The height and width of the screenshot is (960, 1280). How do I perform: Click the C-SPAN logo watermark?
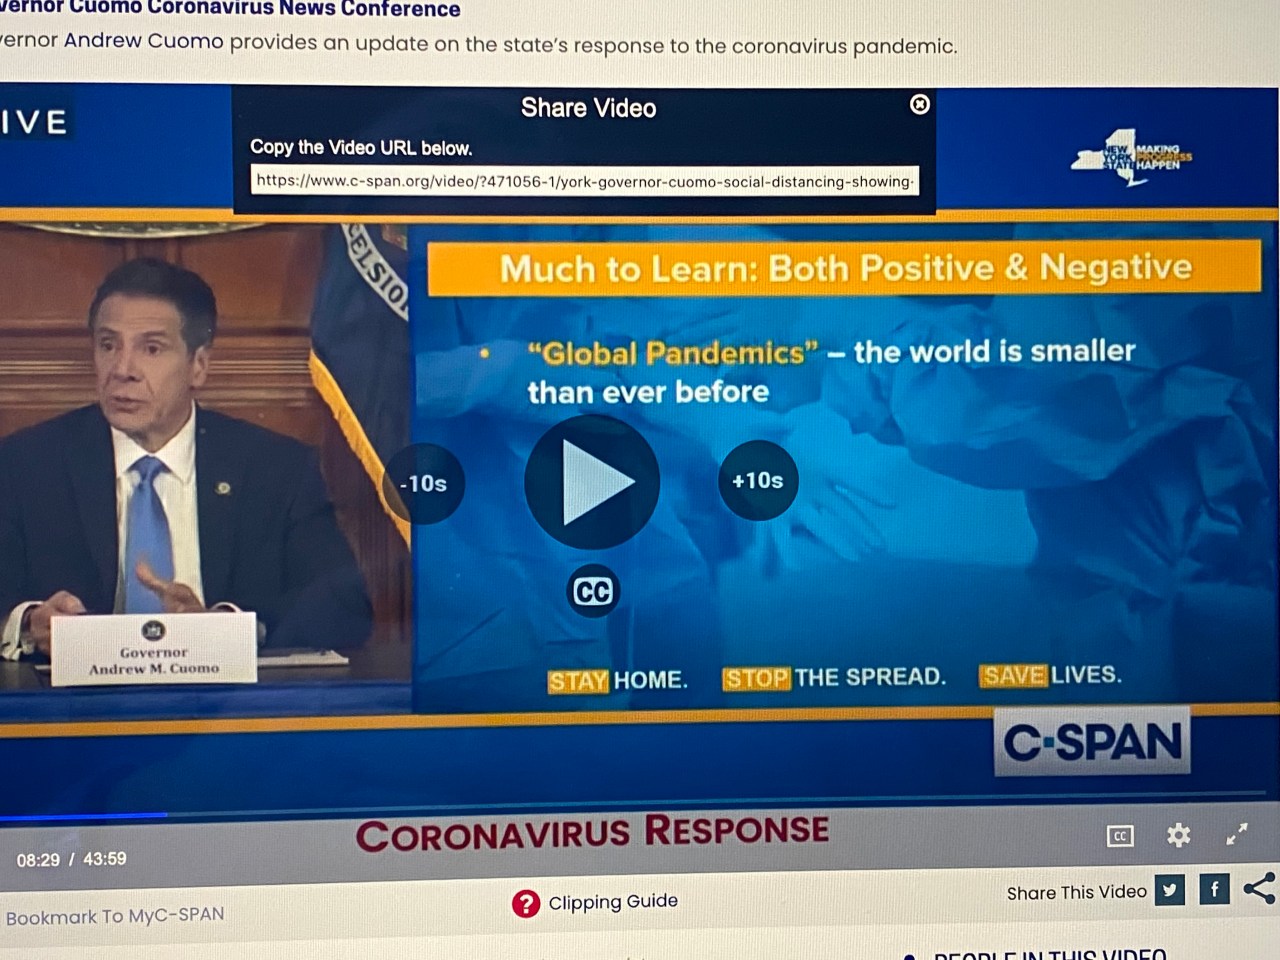pos(1092,742)
